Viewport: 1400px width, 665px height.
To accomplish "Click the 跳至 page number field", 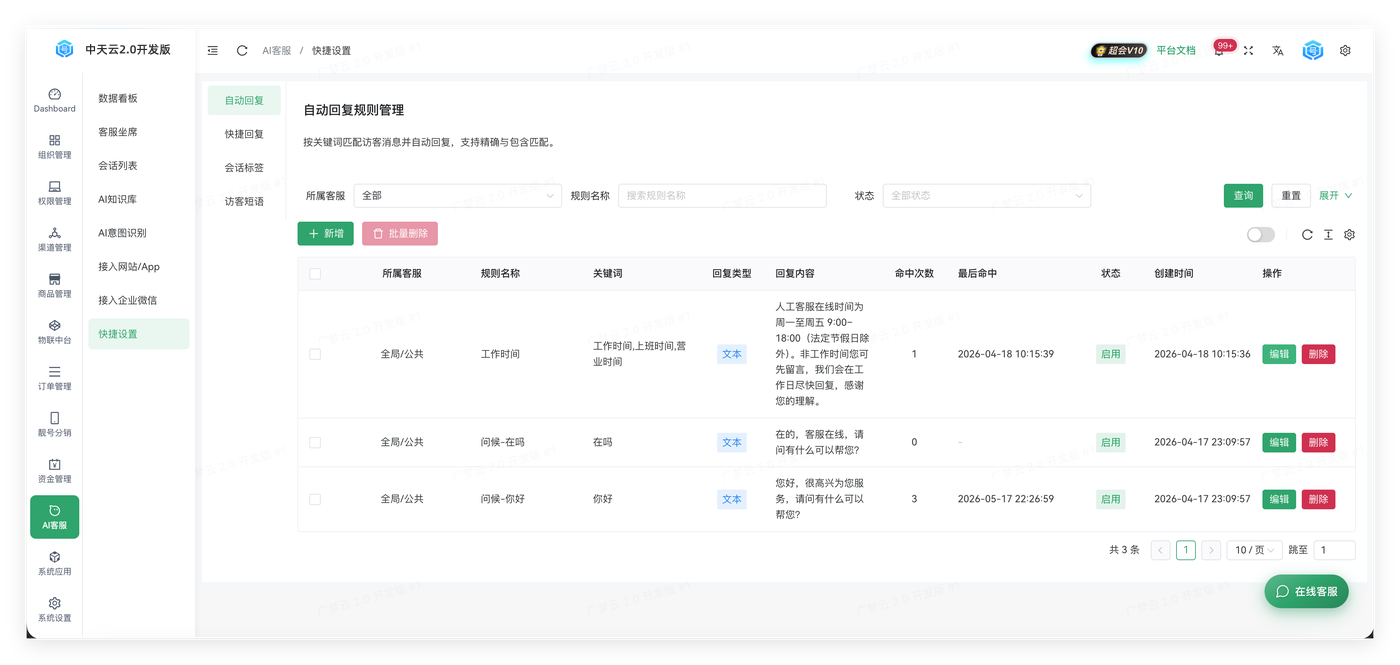I will (x=1334, y=550).
